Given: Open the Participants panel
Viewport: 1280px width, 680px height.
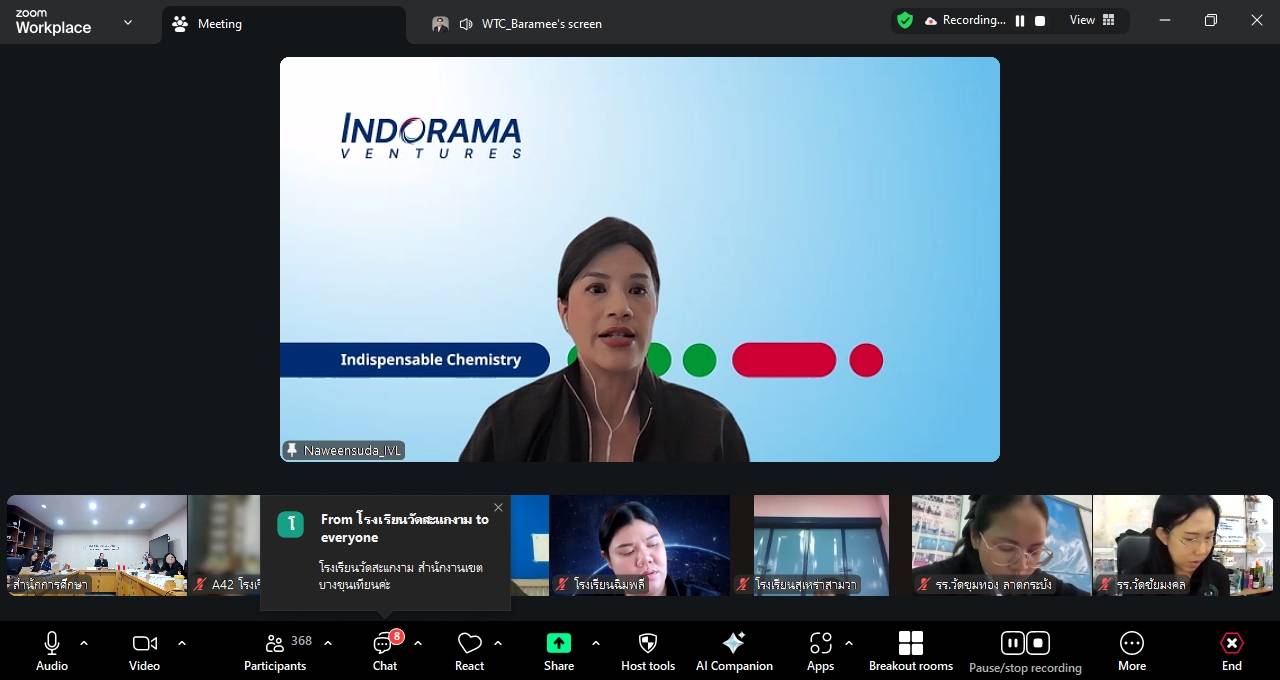Looking at the screenshot, I should click(x=275, y=651).
